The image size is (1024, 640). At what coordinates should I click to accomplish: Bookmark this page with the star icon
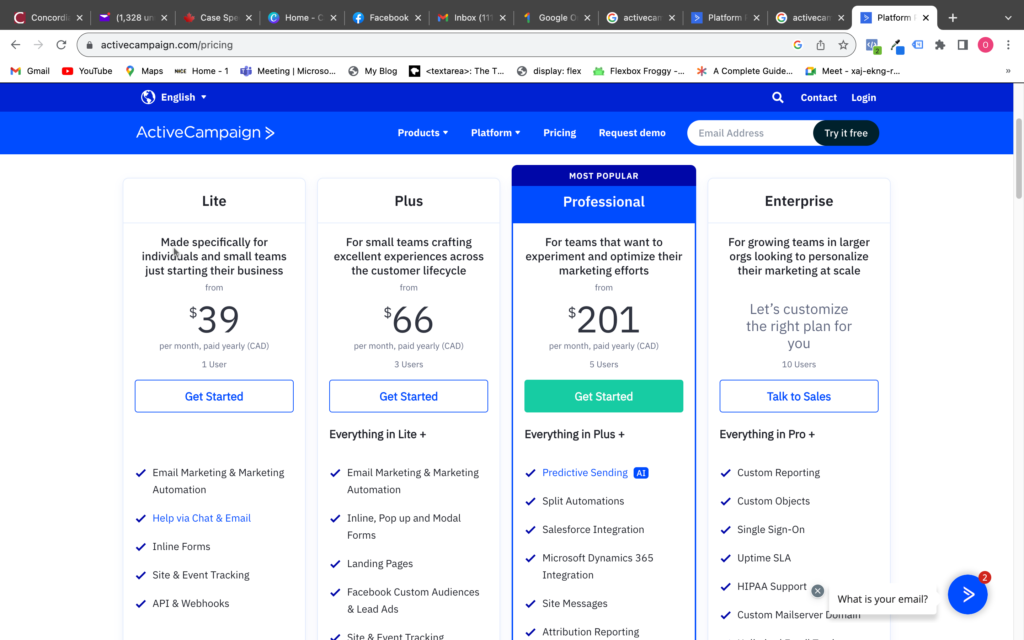[x=843, y=45]
